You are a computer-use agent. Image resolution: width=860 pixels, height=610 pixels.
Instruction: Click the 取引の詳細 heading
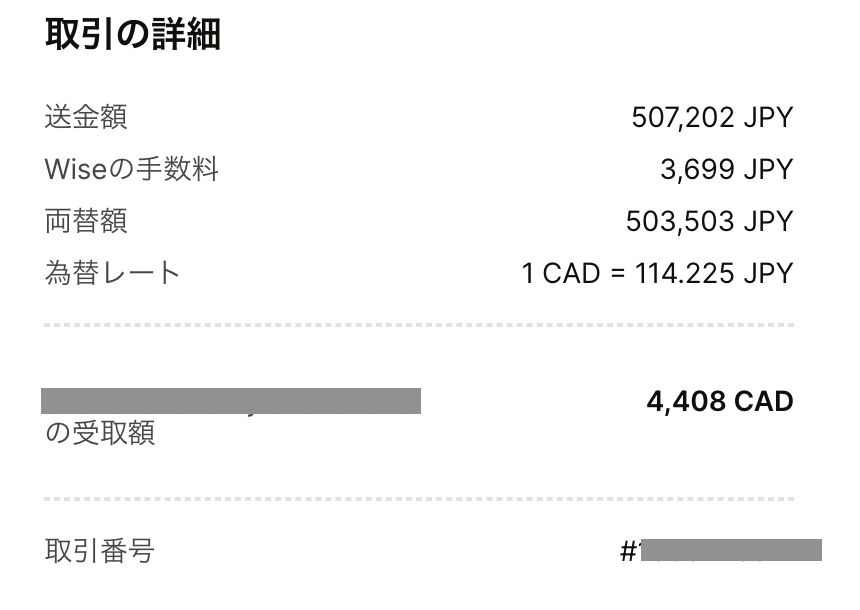[x=133, y=35]
